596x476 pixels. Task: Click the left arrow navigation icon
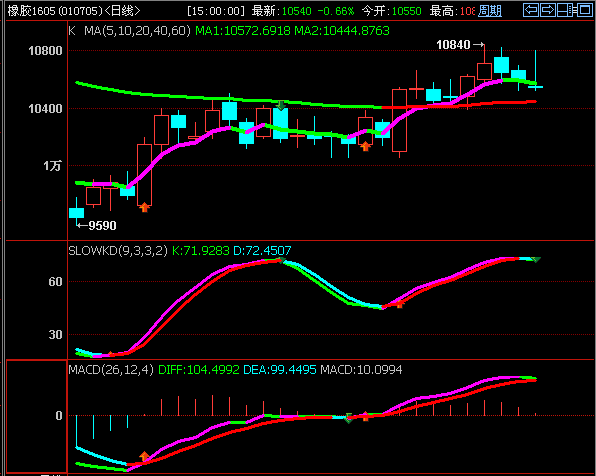coord(531,10)
